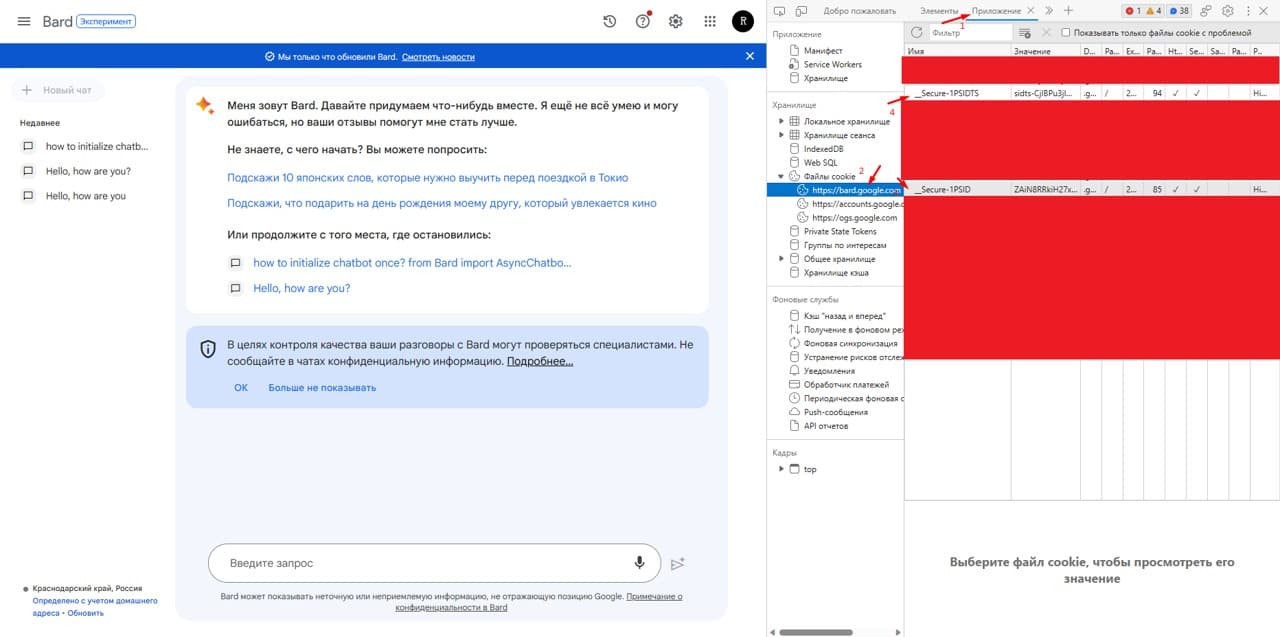Click the DevTools experiments icon beside the gear
This screenshot has height=637, width=1280.
[1206, 11]
